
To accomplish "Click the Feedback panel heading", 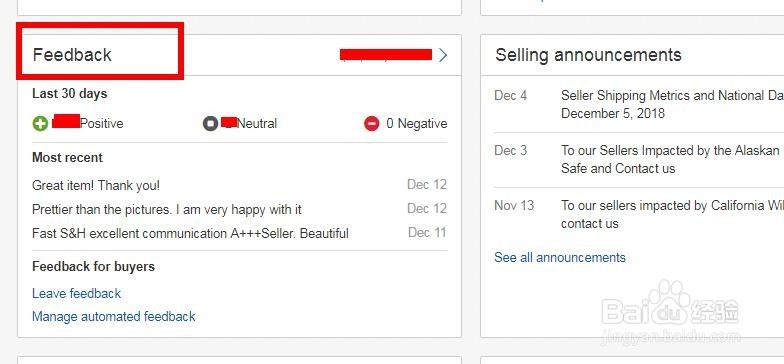I will (x=72, y=54).
